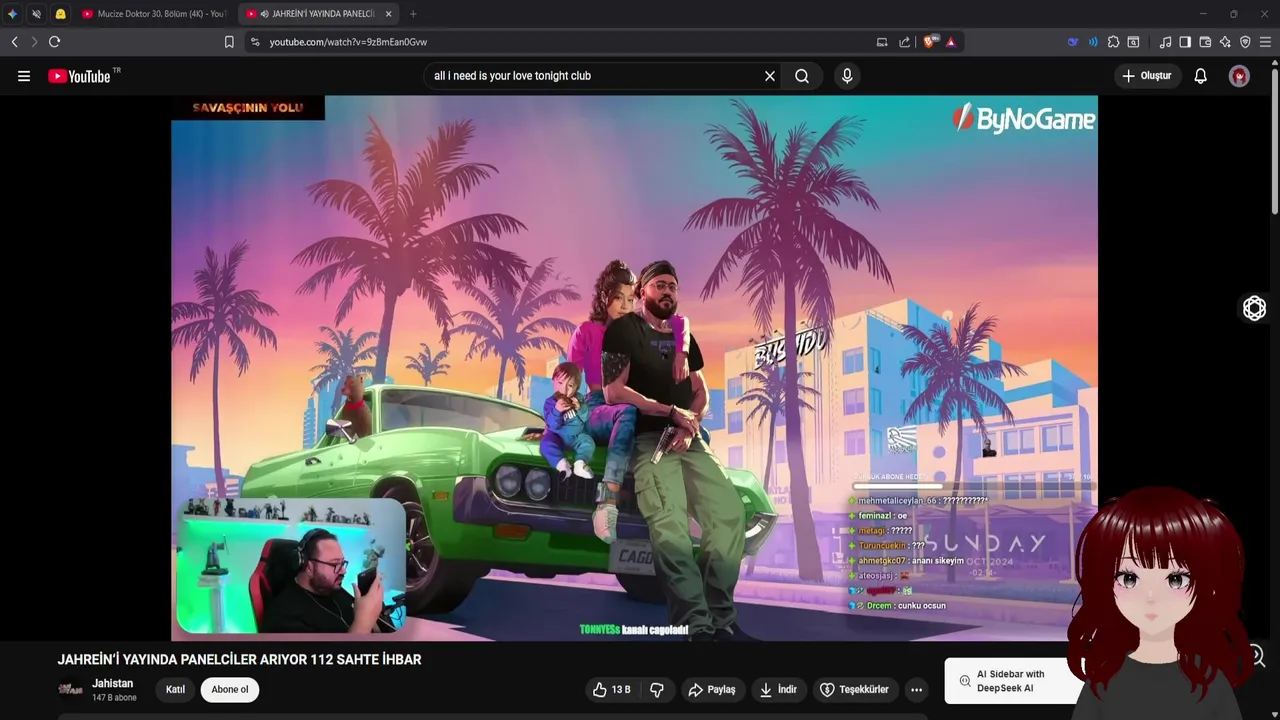
Task: Open the Jahistan channel avatar
Action: point(70,689)
